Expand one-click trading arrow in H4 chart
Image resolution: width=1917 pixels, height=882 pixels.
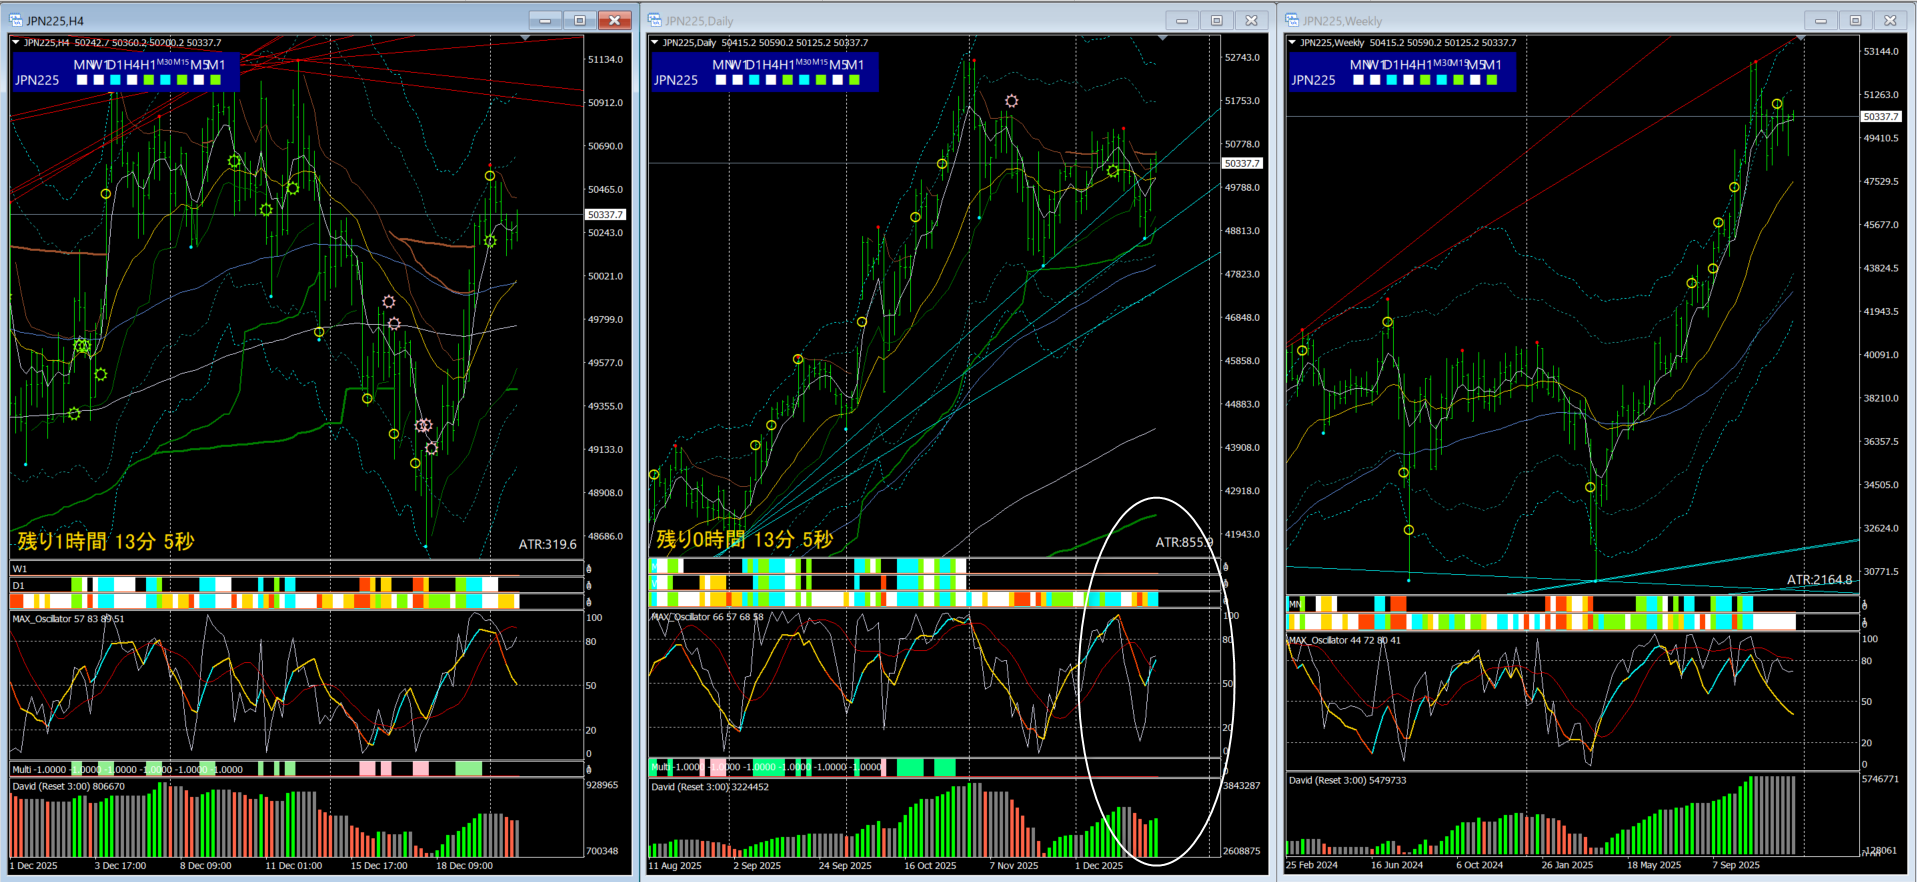[16, 42]
